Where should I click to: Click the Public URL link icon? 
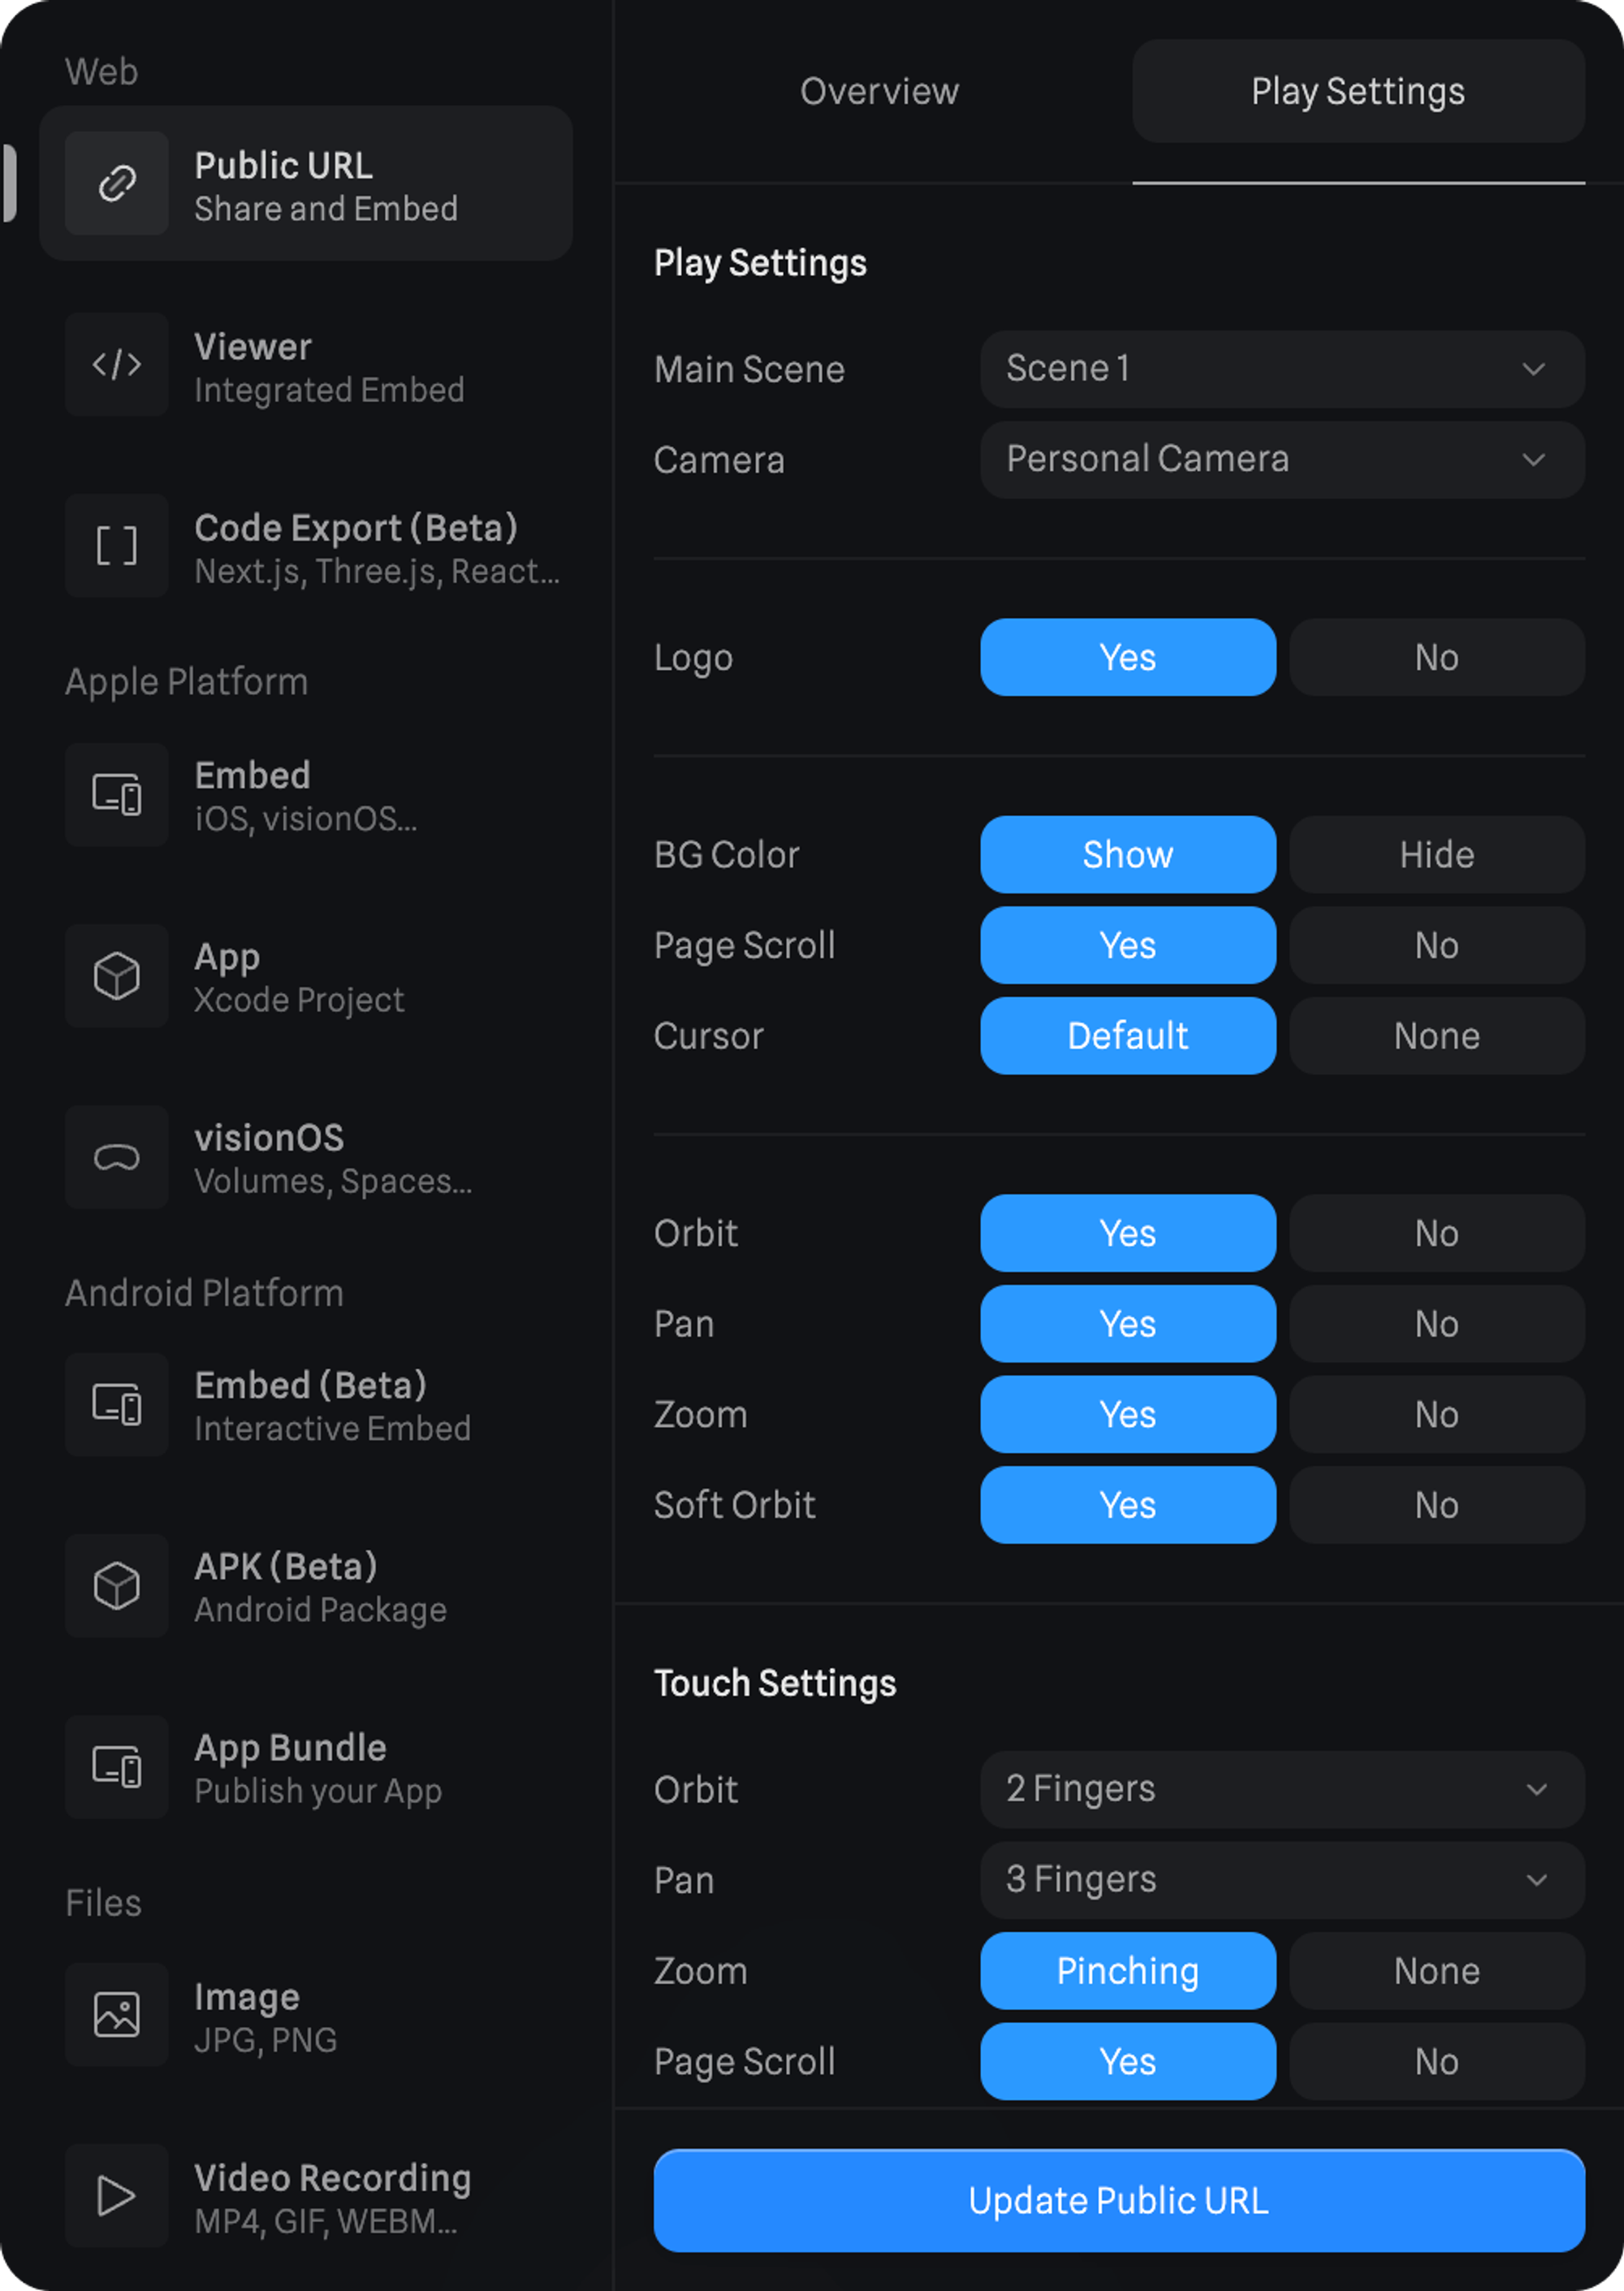[117, 183]
